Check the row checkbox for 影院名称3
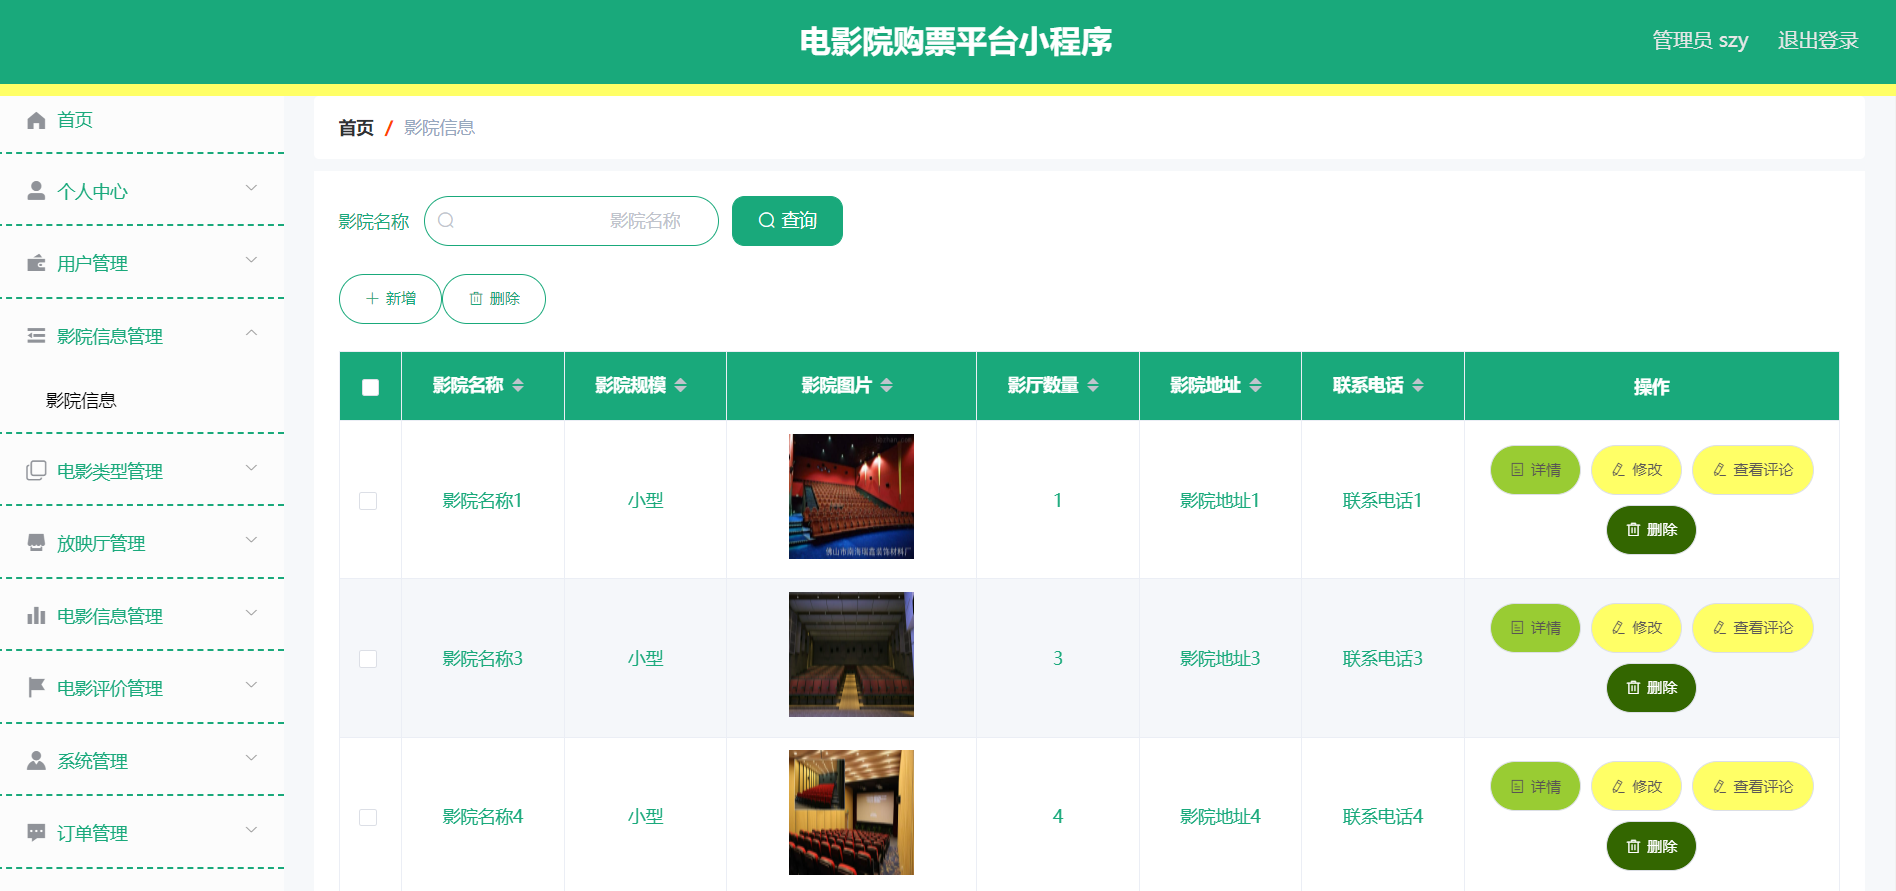The width and height of the screenshot is (1896, 891). [368, 659]
